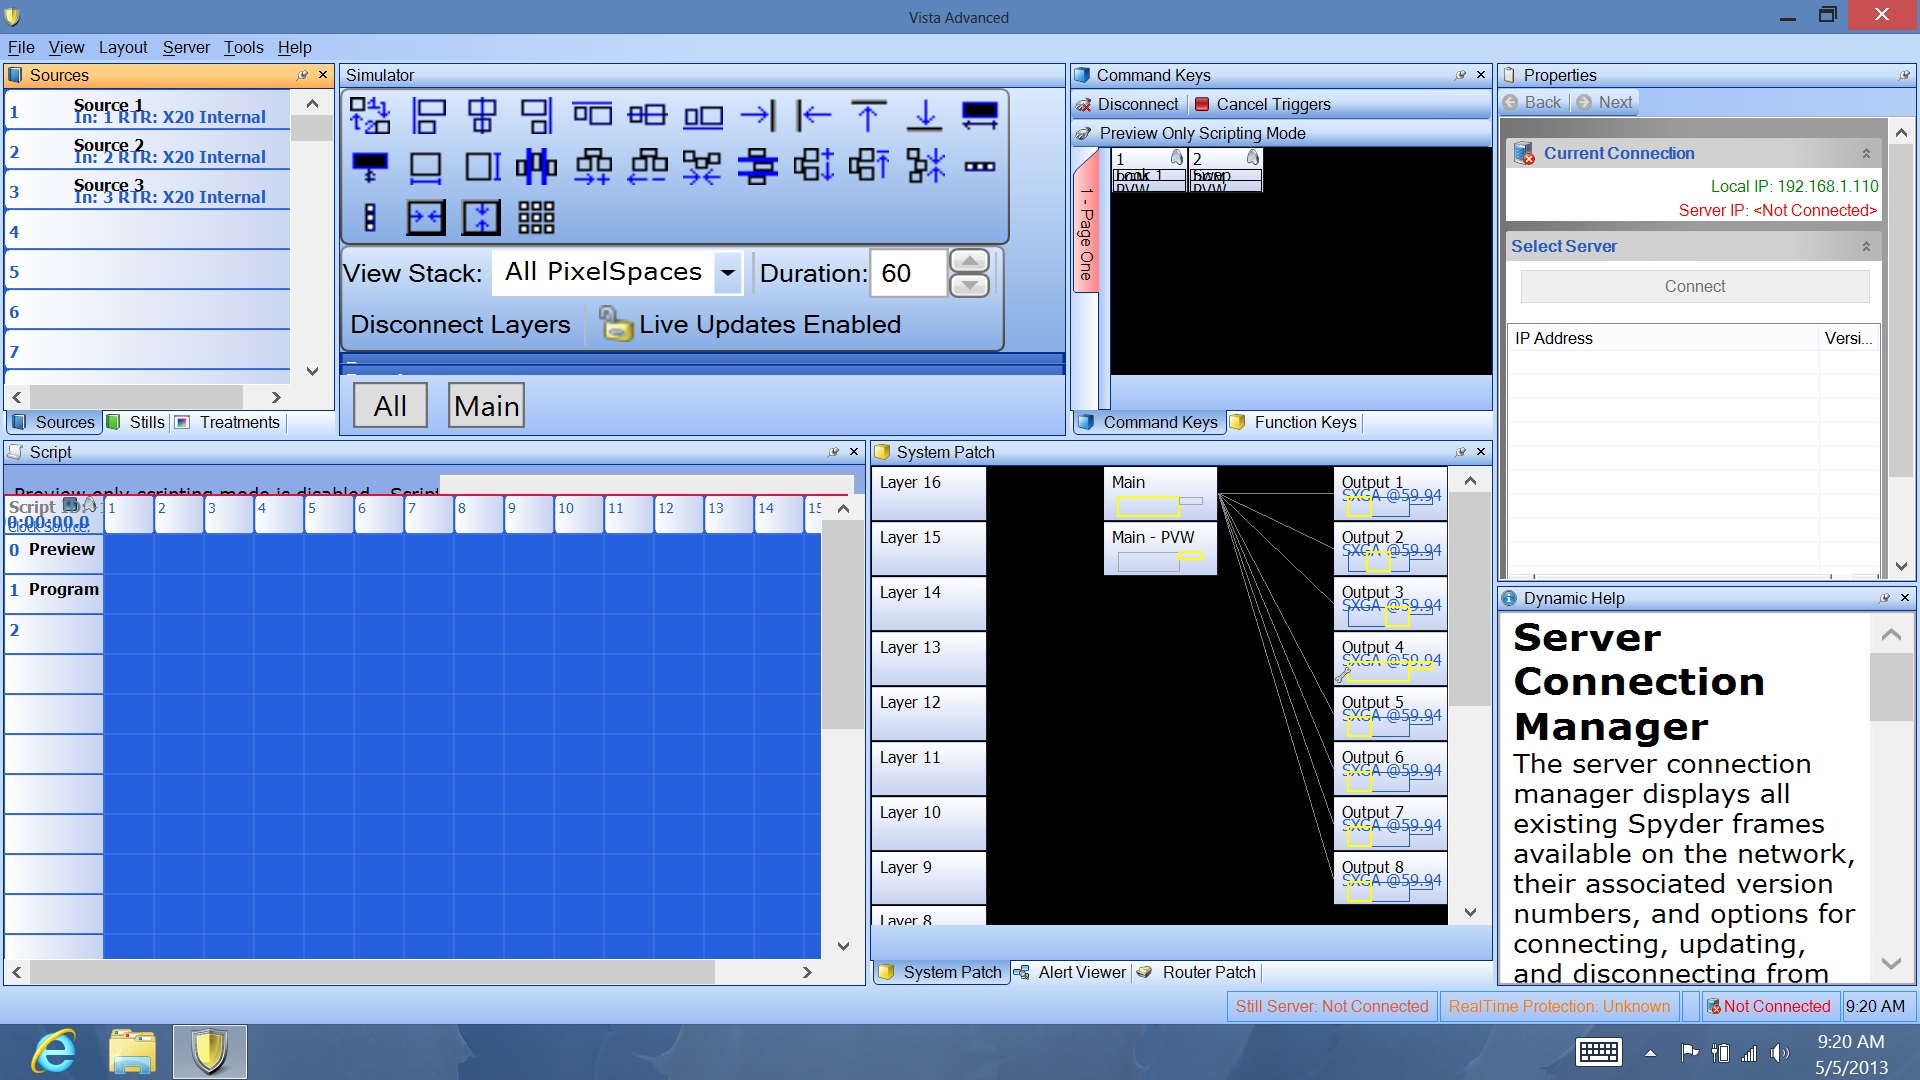Remove vertical spacing between layers
This screenshot has height=1080, width=1920.
click(x=926, y=166)
